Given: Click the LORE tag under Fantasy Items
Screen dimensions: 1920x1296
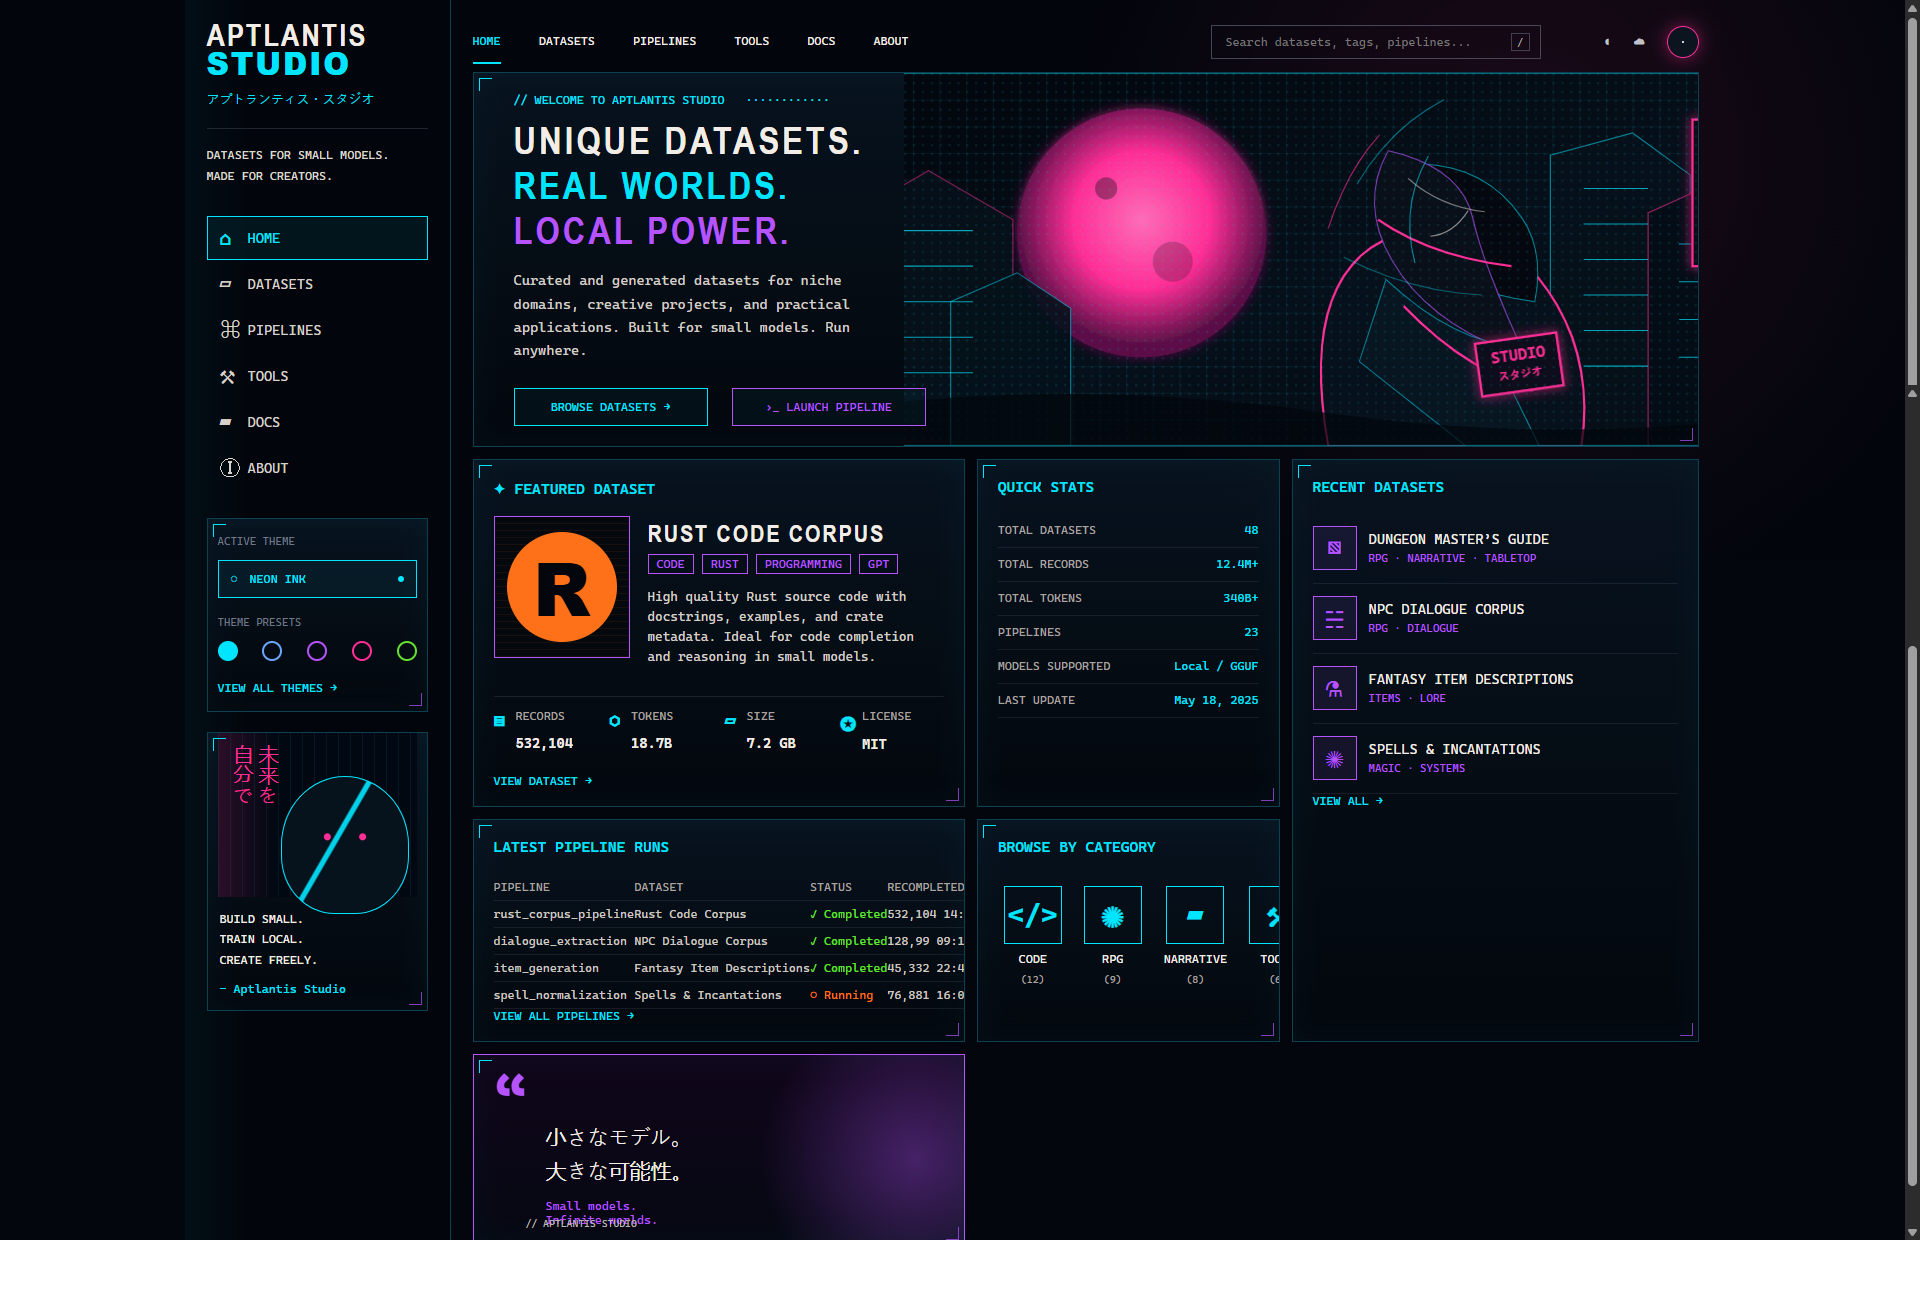Looking at the screenshot, I should (1433, 699).
